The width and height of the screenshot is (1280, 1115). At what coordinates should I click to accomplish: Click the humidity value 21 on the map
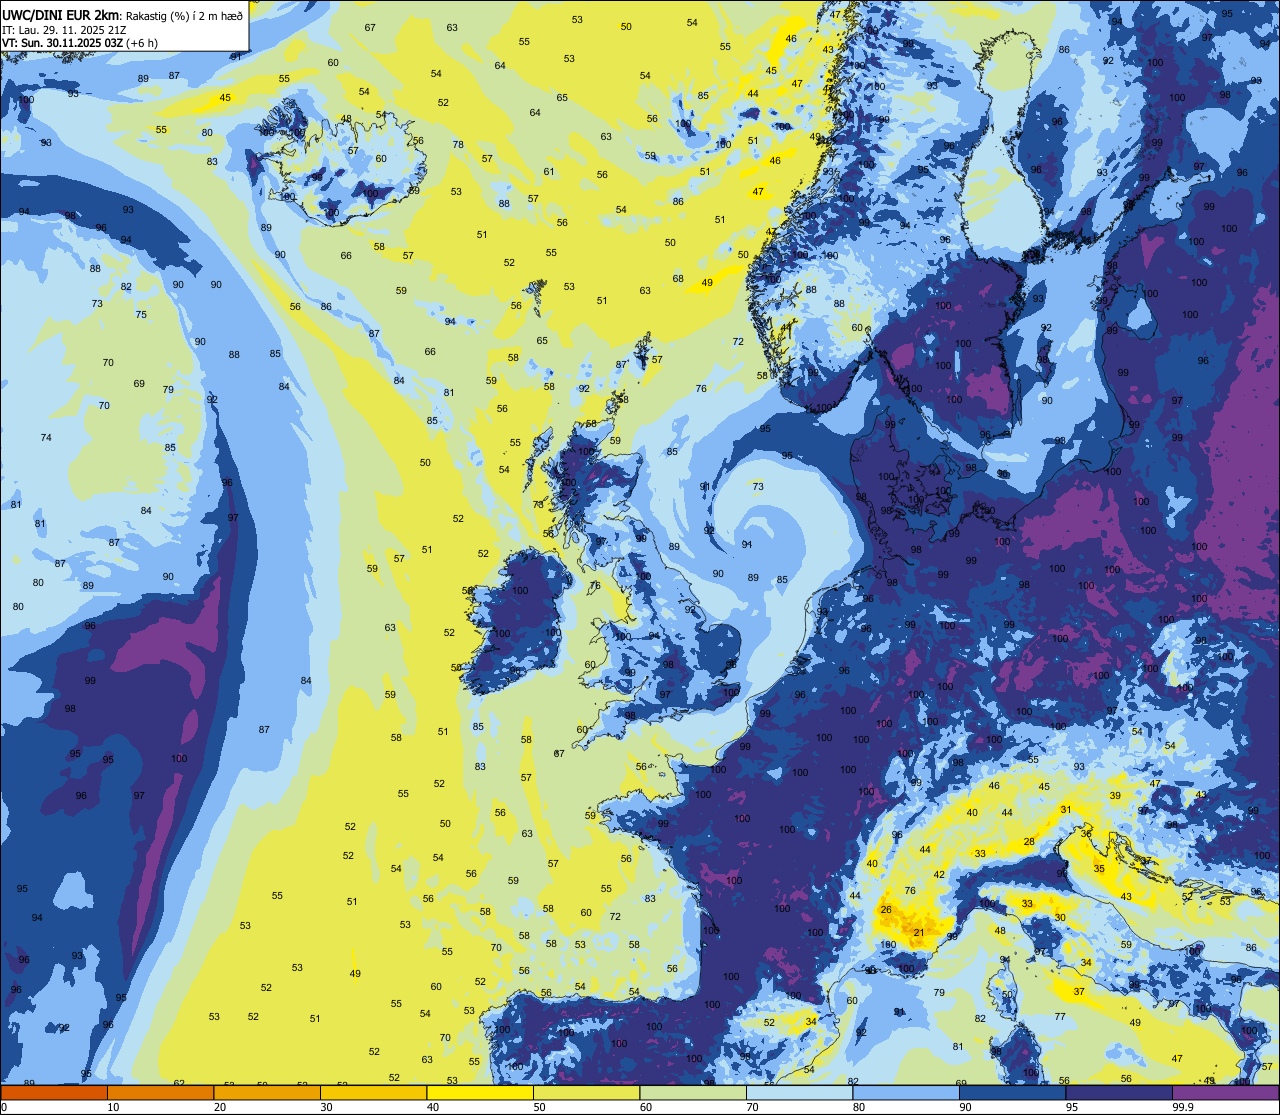click(919, 932)
